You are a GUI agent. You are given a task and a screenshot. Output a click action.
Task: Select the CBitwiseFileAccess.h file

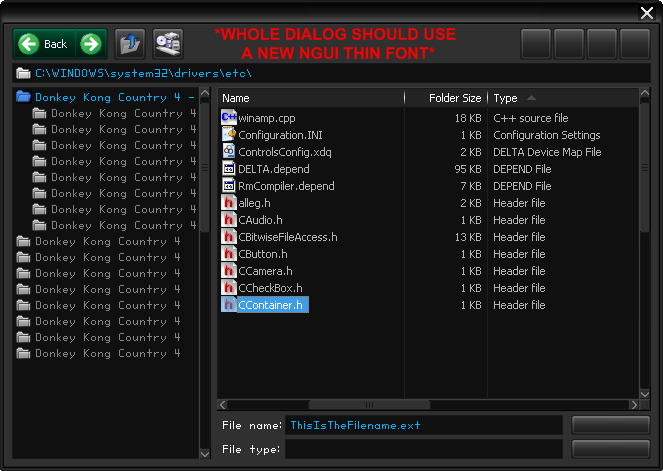[x=287, y=236]
